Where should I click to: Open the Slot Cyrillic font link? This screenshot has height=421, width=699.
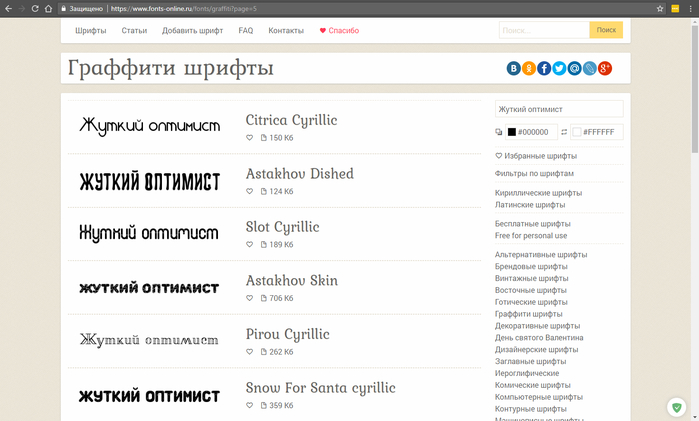click(283, 227)
